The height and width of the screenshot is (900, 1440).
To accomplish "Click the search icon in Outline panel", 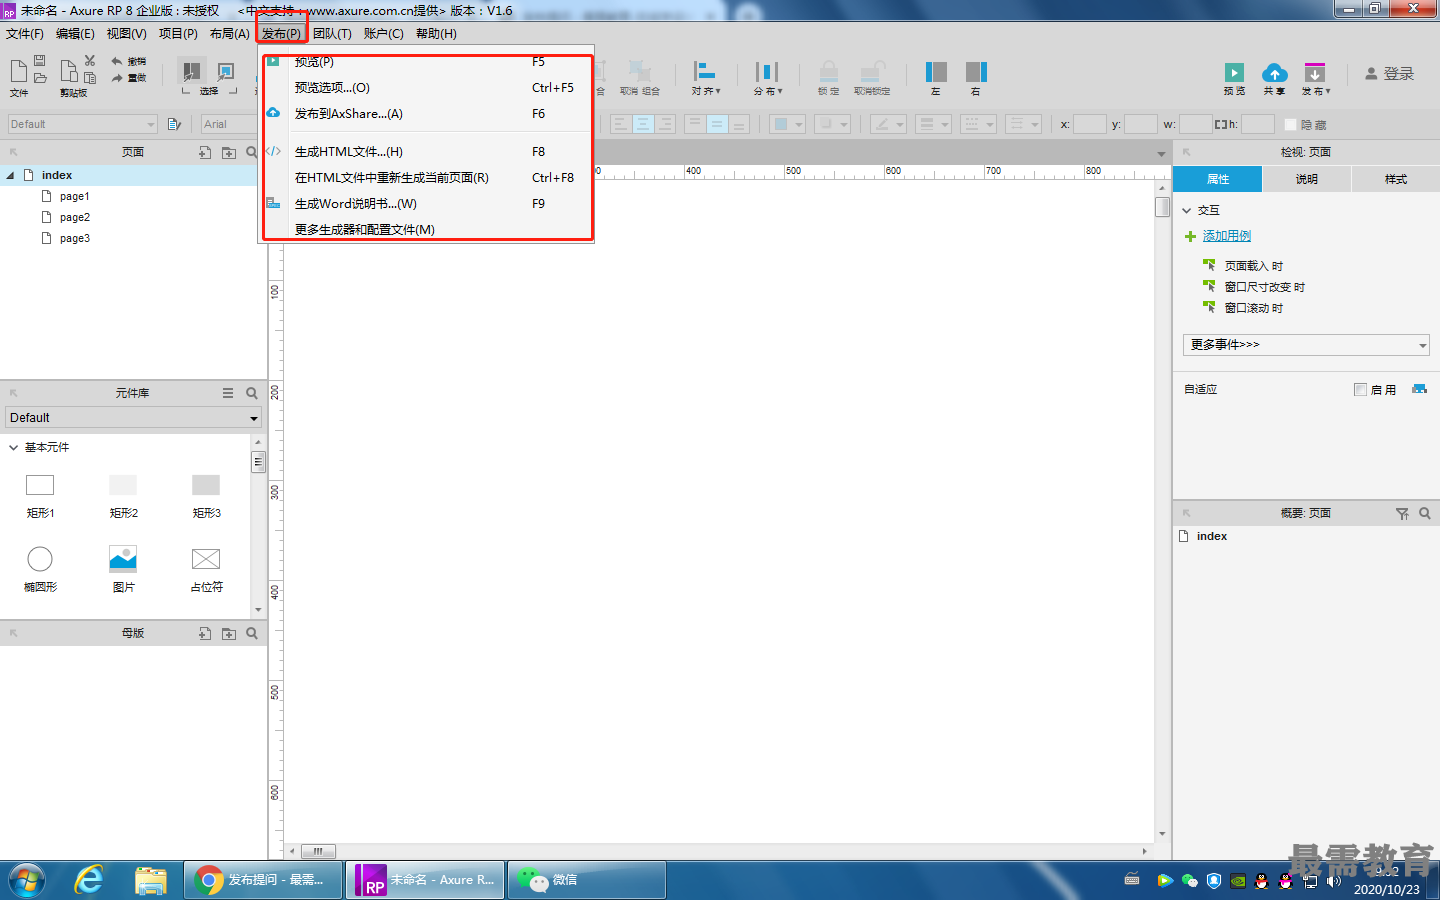I will pos(1425,513).
